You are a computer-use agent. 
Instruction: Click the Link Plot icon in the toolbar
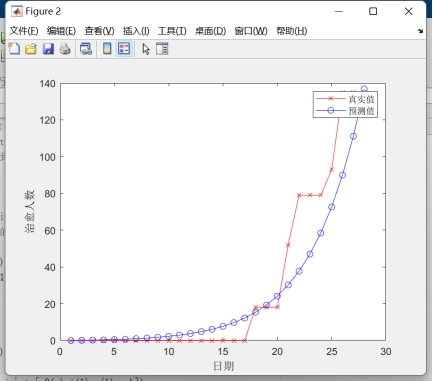(x=86, y=49)
